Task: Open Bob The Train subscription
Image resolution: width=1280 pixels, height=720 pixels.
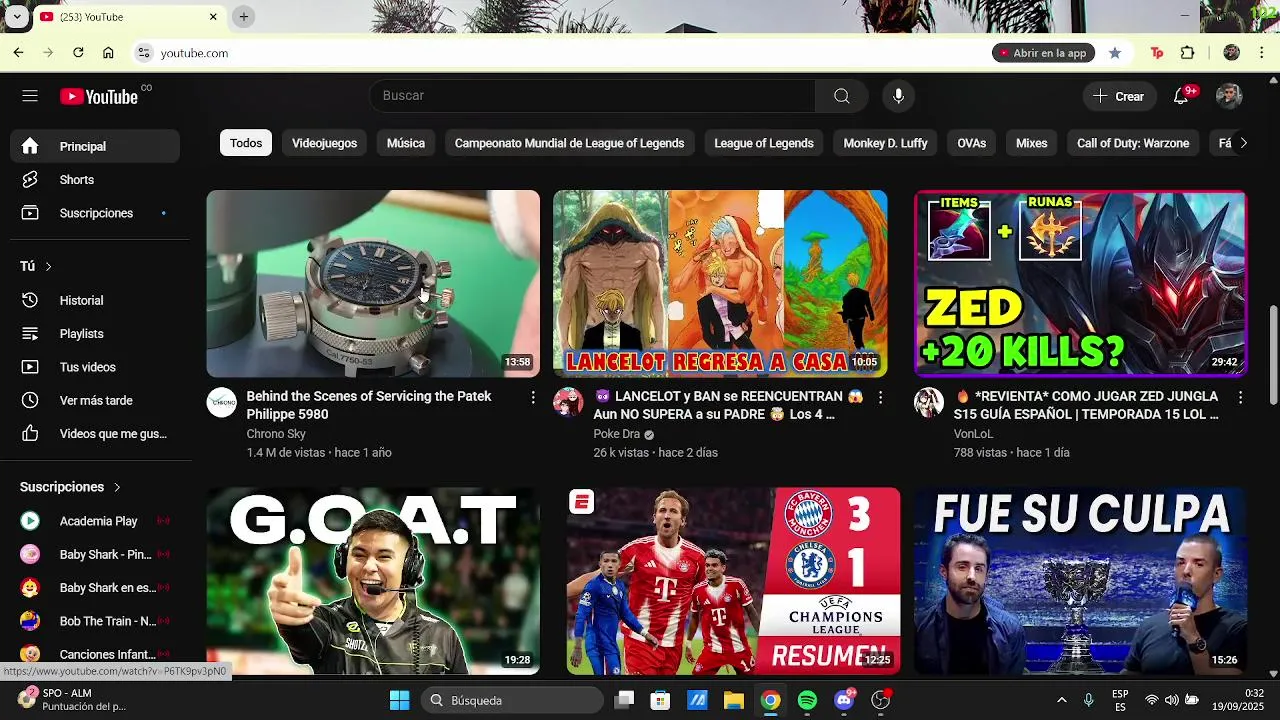Action: click(x=96, y=621)
